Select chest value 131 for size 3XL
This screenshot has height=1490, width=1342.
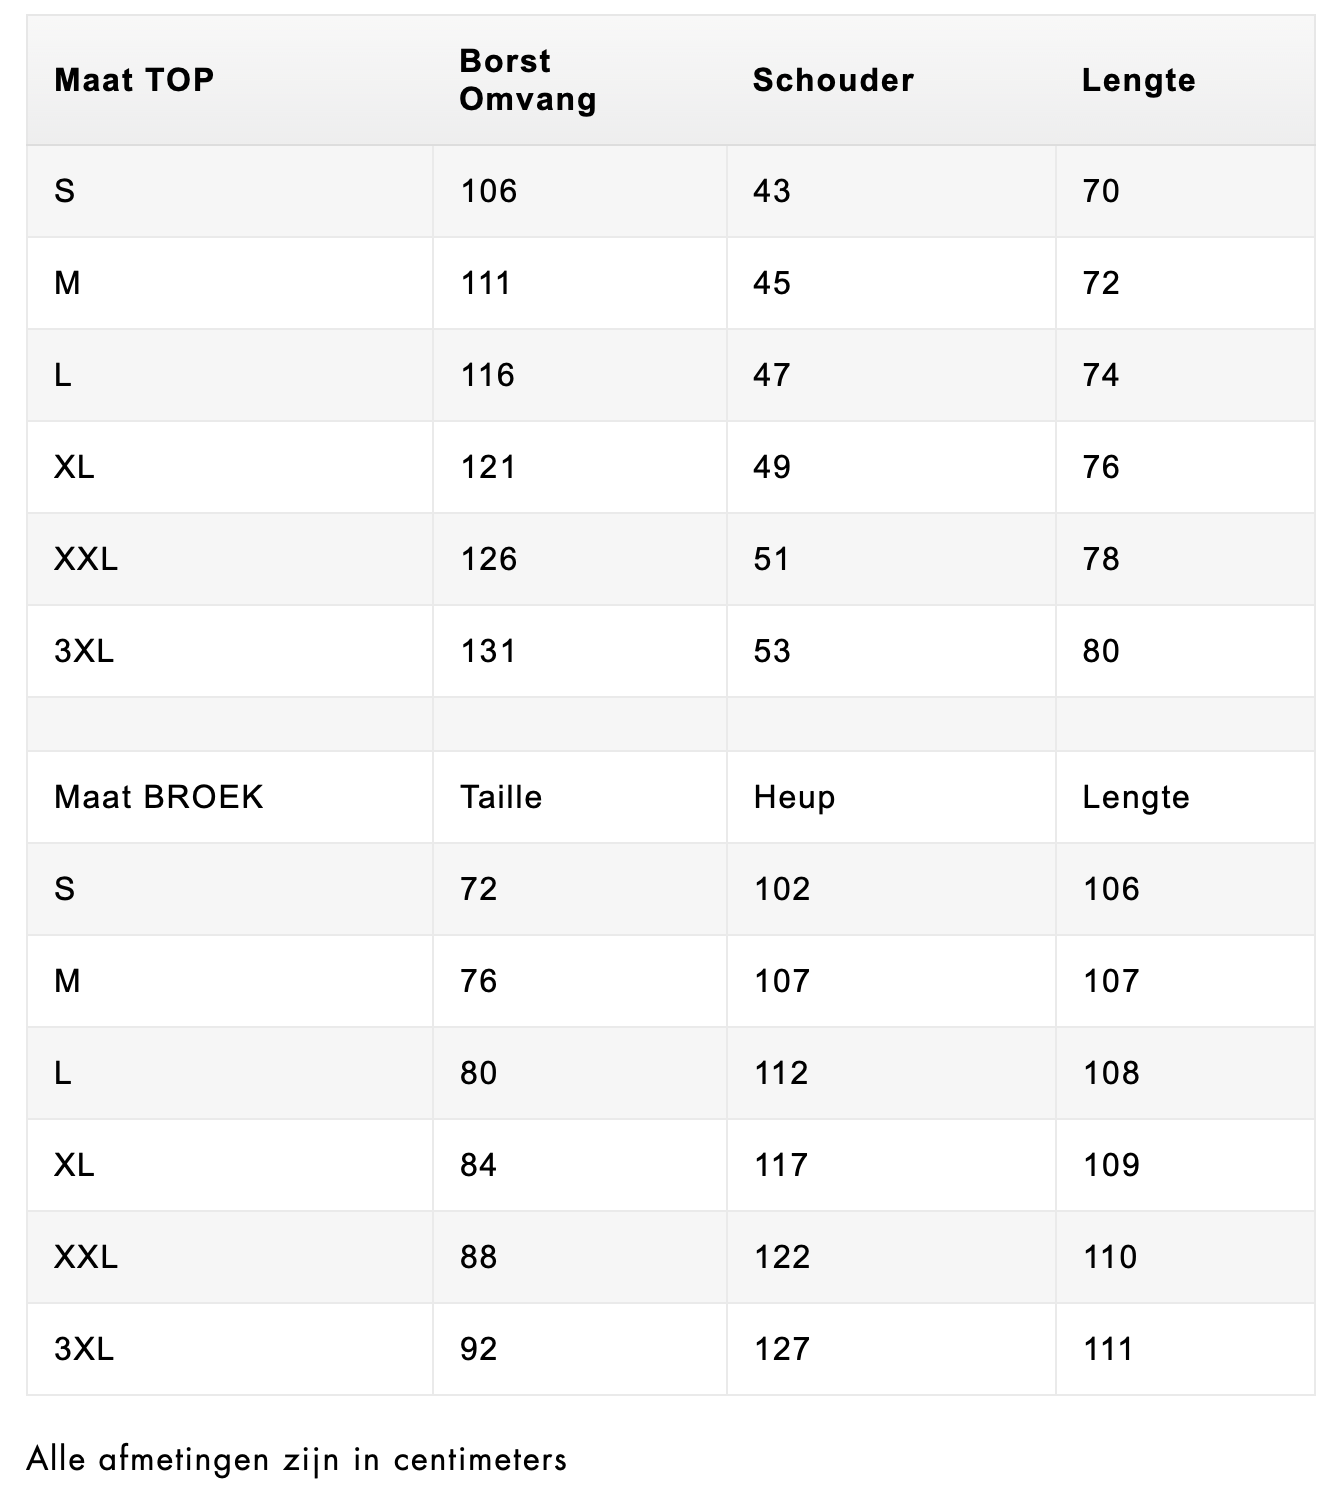(x=488, y=651)
